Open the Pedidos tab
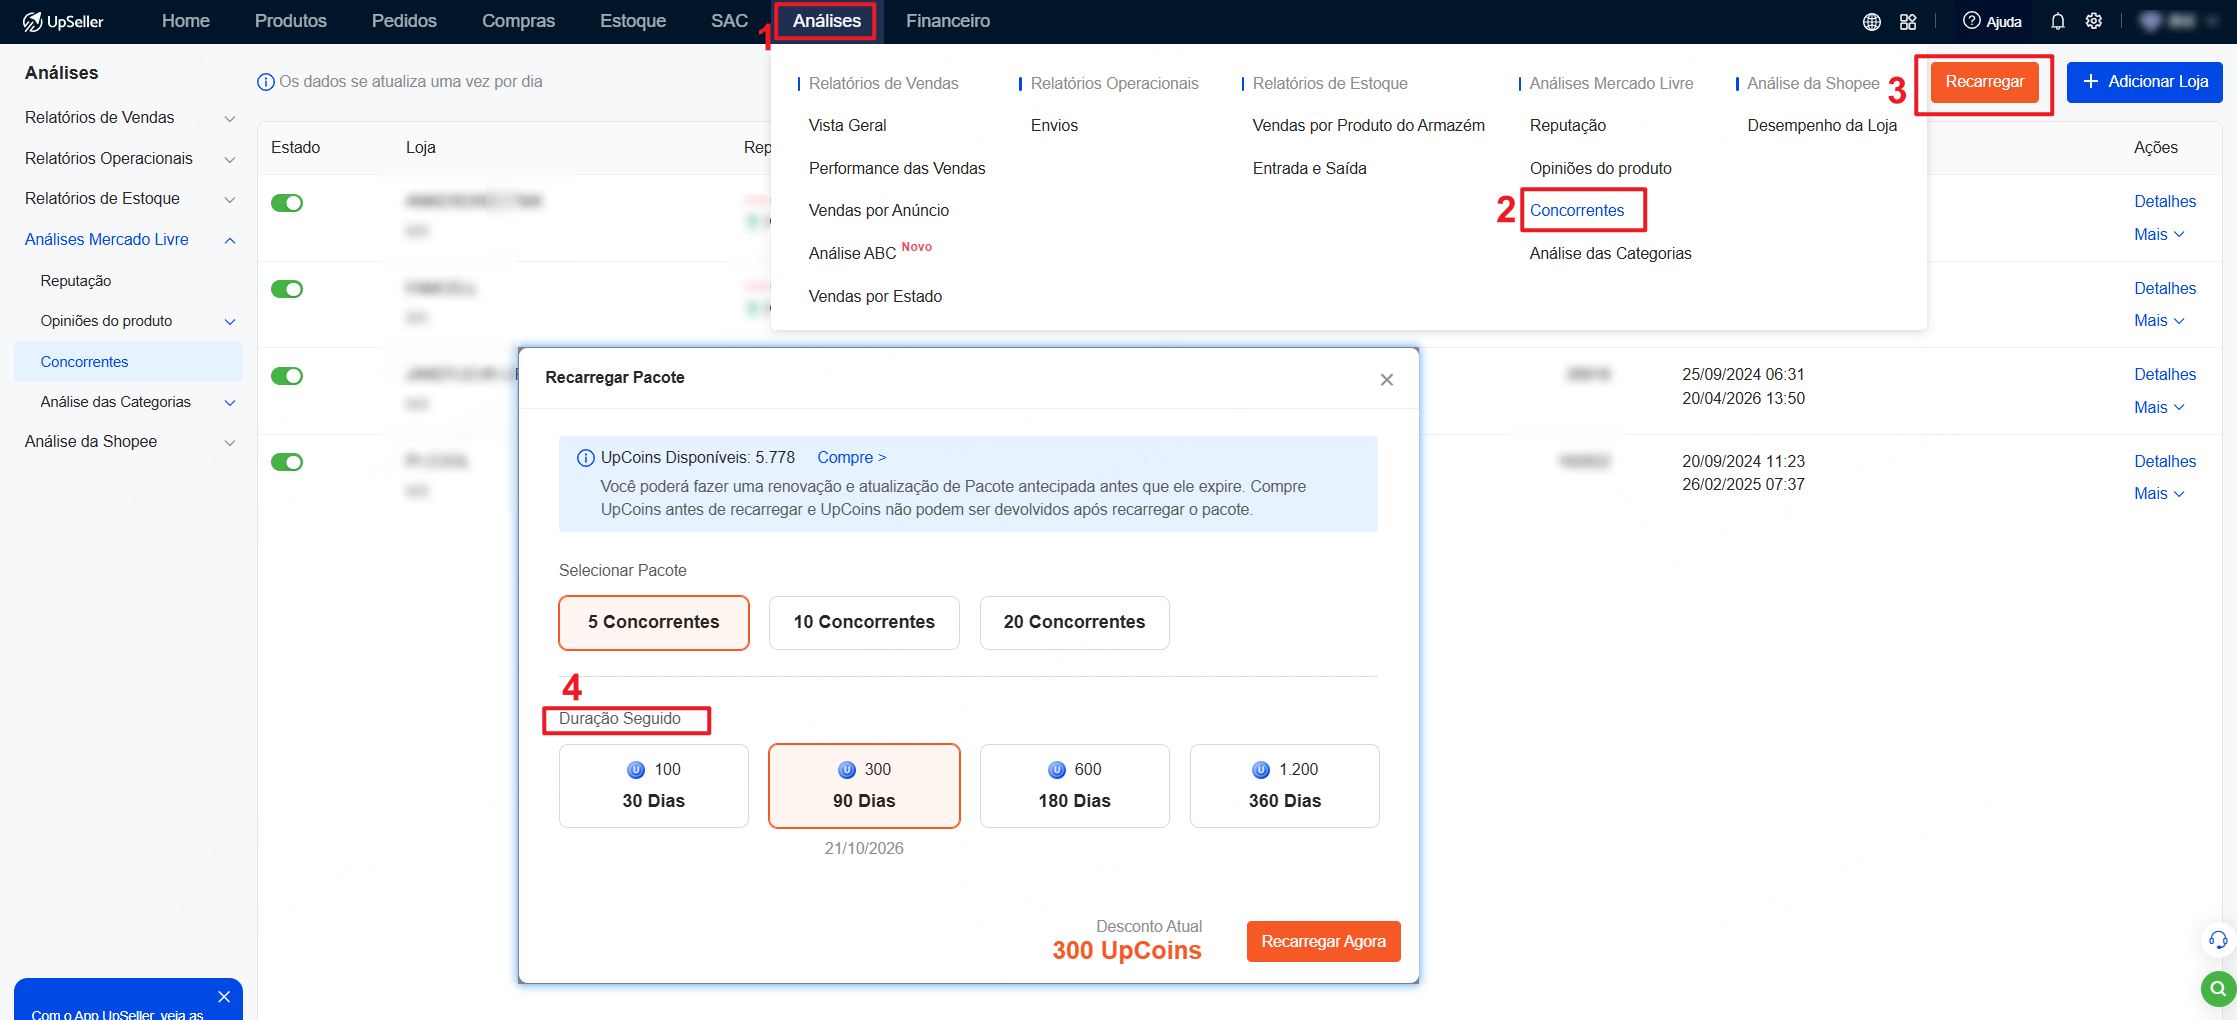 [x=404, y=21]
